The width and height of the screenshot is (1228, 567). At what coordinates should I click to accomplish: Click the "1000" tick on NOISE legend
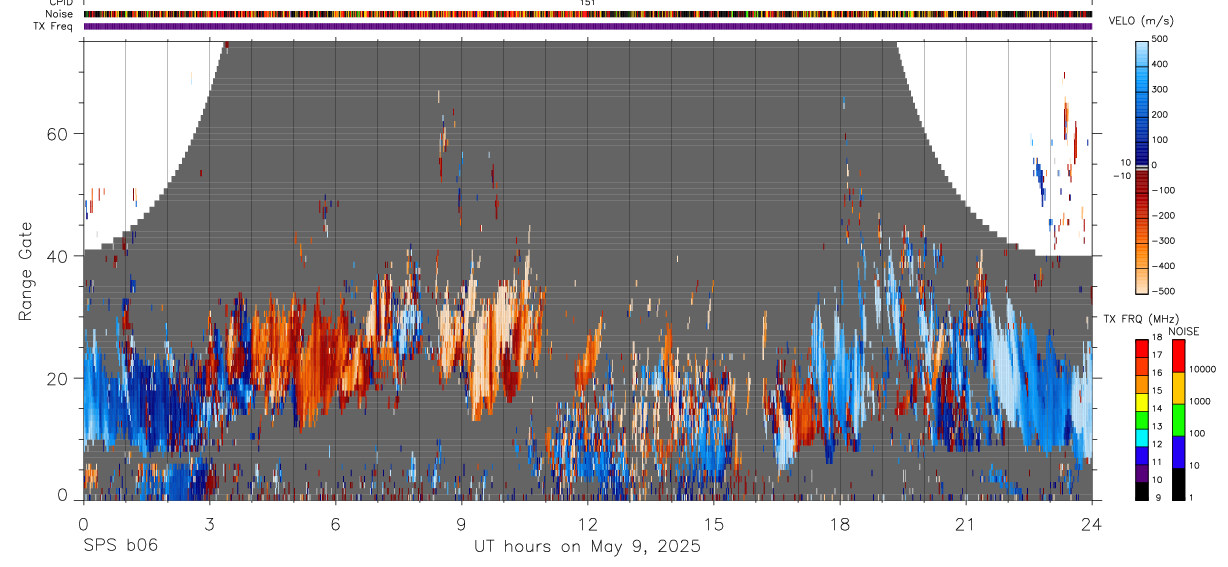(1199, 401)
